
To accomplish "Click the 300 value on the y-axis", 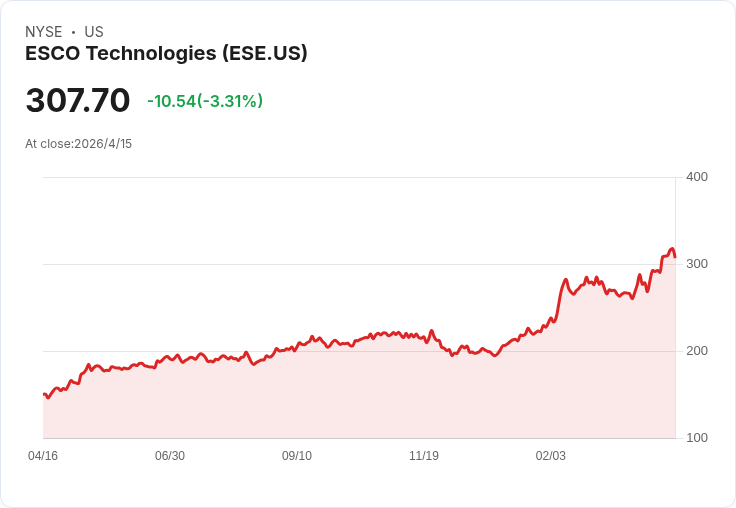I will [697, 264].
